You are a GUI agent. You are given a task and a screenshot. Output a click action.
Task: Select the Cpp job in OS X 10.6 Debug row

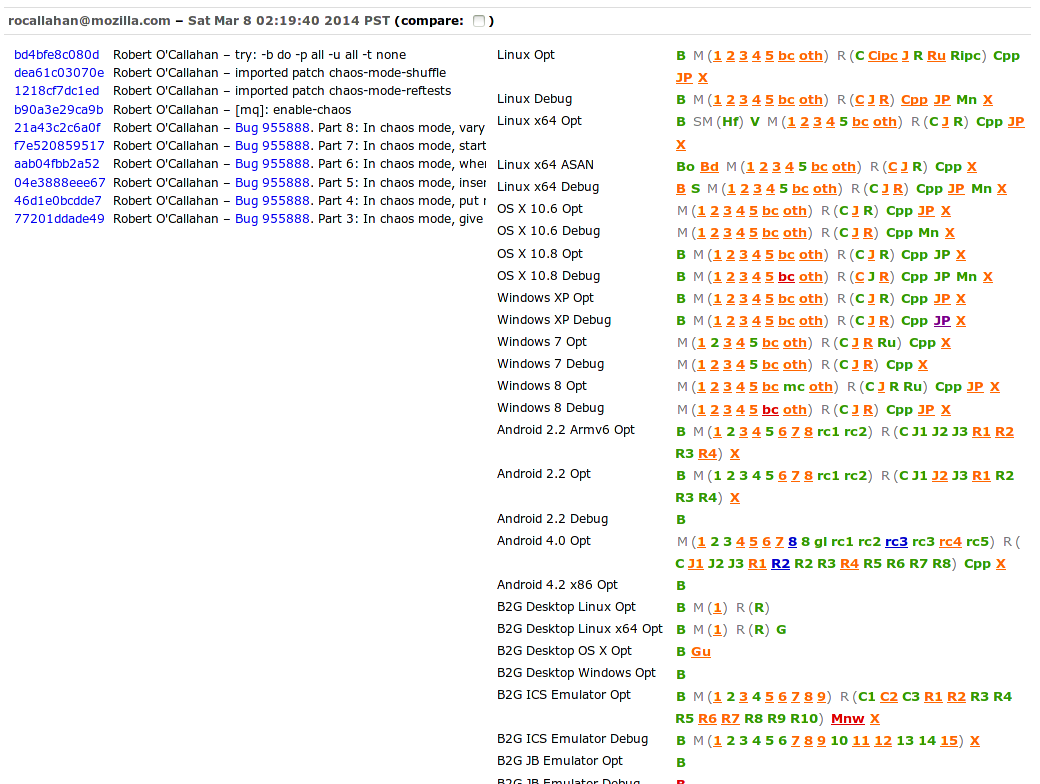click(x=899, y=232)
